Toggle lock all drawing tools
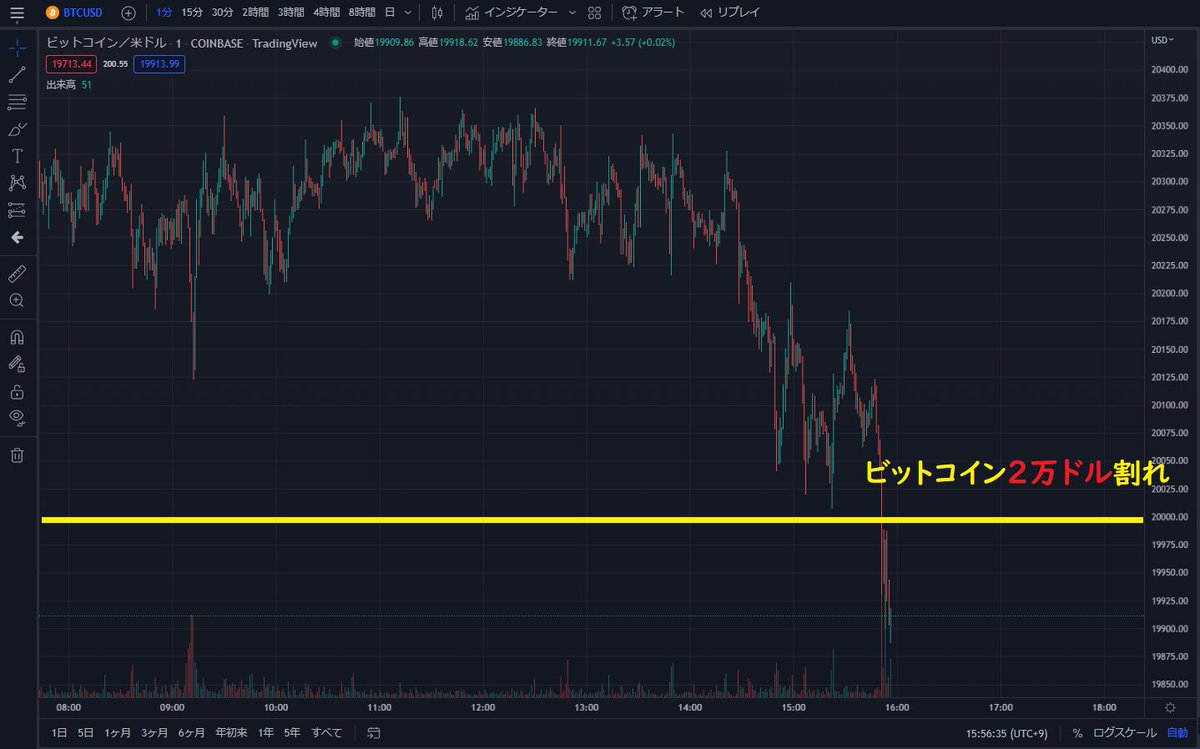1200x749 pixels. (17, 391)
